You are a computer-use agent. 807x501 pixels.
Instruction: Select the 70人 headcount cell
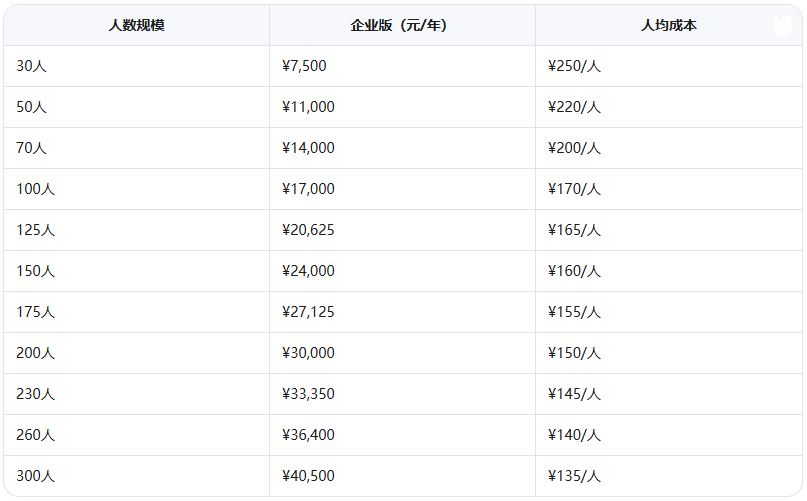pos(136,148)
